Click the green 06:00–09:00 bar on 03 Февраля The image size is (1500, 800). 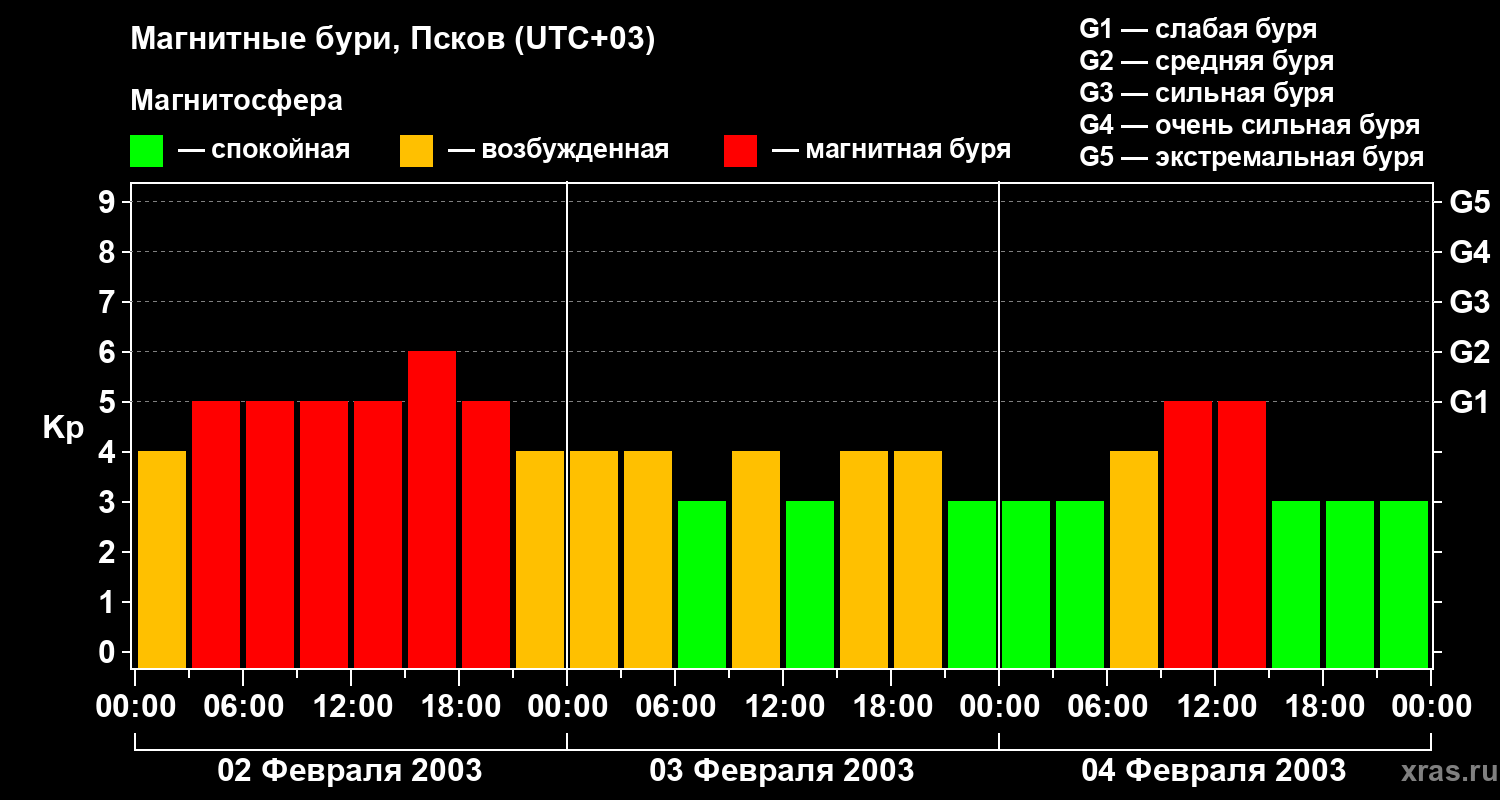pyautogui.click(x=702, y=585)
